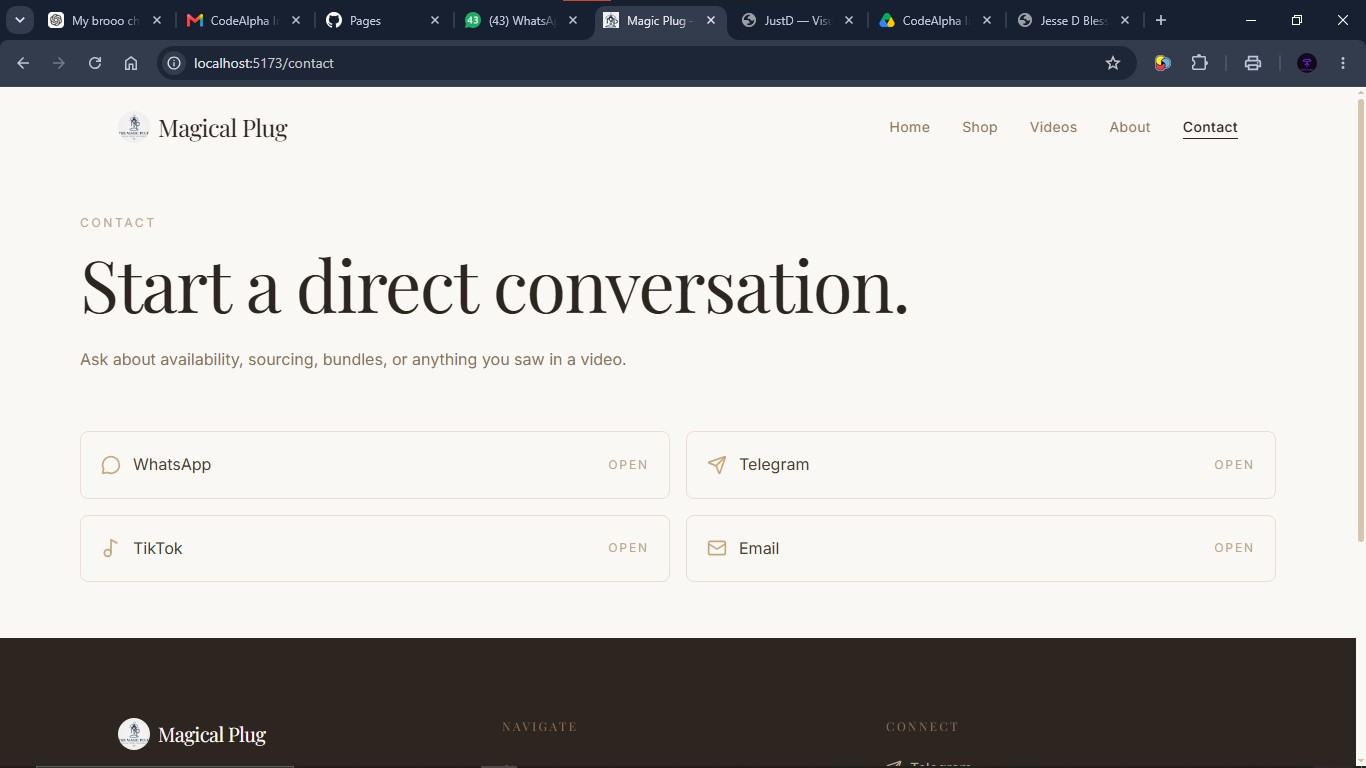Click the Telegram paper plane icon

point(717,465)
